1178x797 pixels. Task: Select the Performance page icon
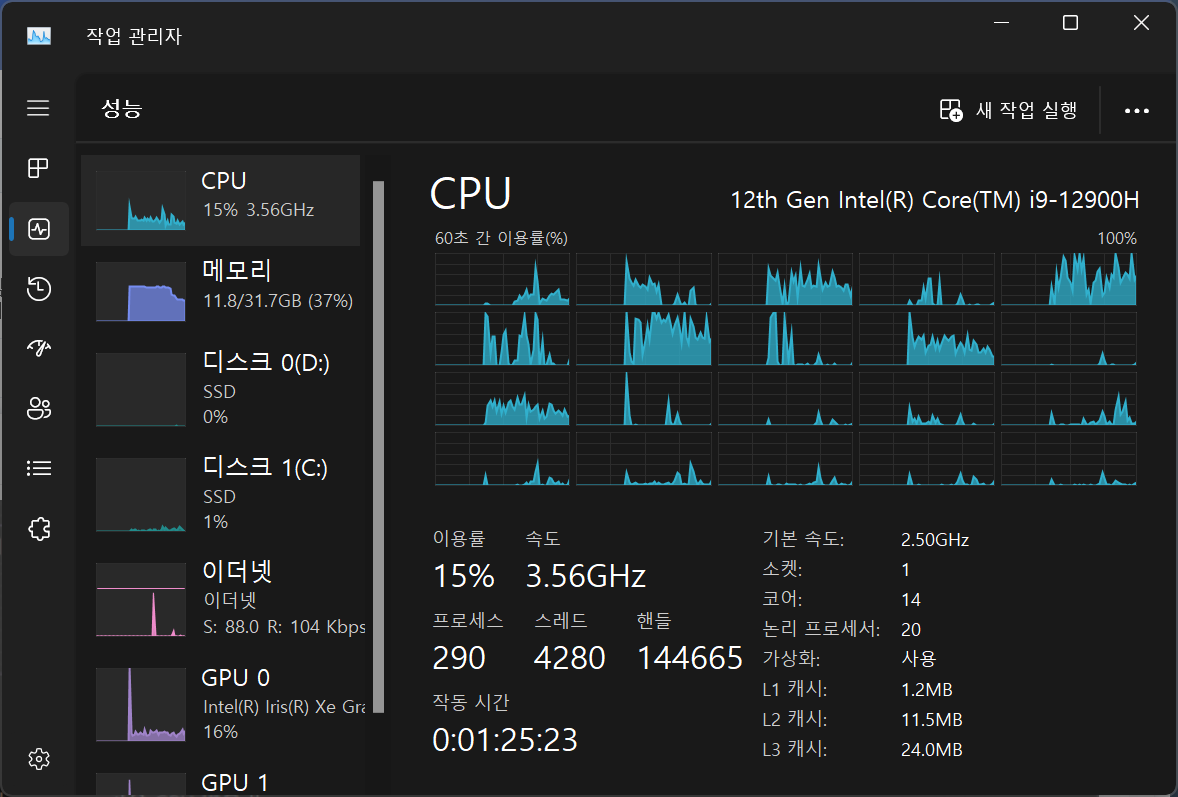coord(38,229)
